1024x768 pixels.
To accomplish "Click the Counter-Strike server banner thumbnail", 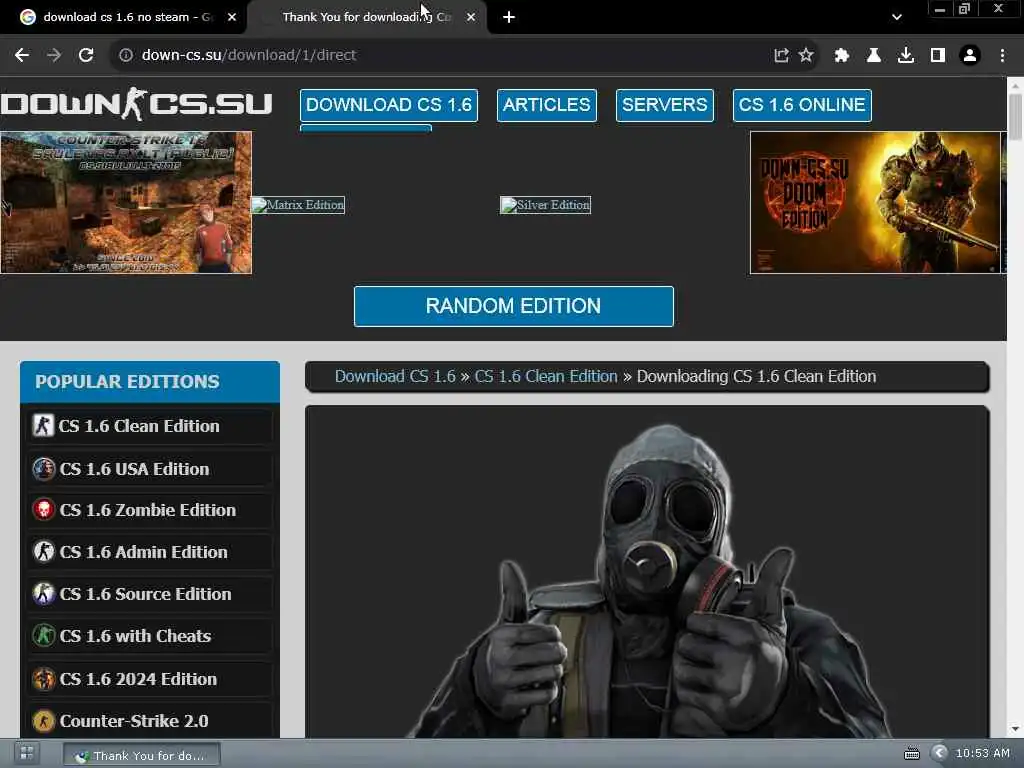I will 126,202.
